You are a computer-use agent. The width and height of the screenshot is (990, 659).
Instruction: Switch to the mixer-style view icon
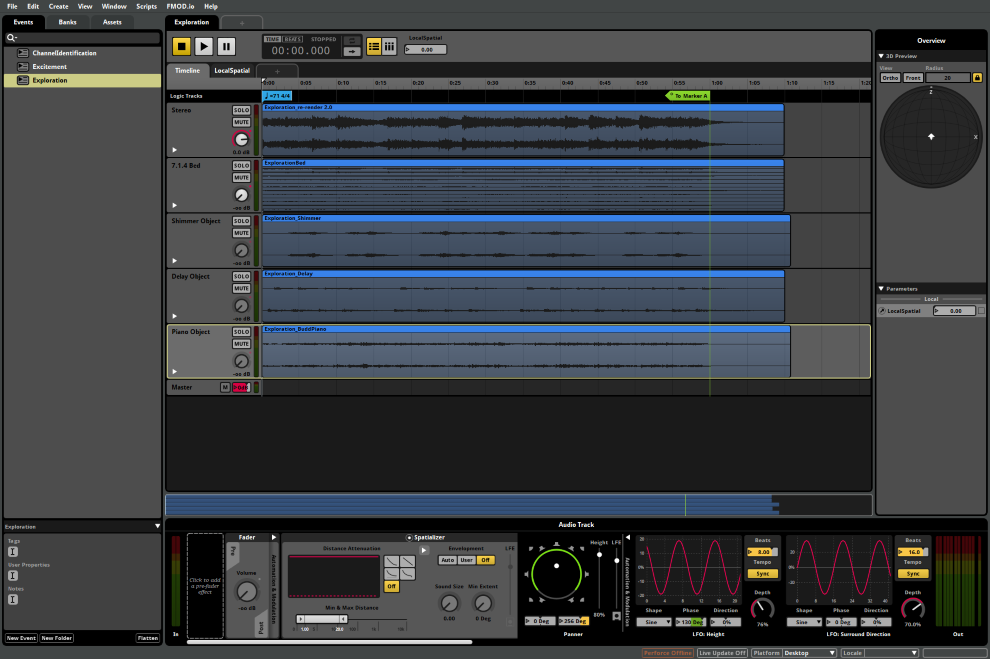389,46
